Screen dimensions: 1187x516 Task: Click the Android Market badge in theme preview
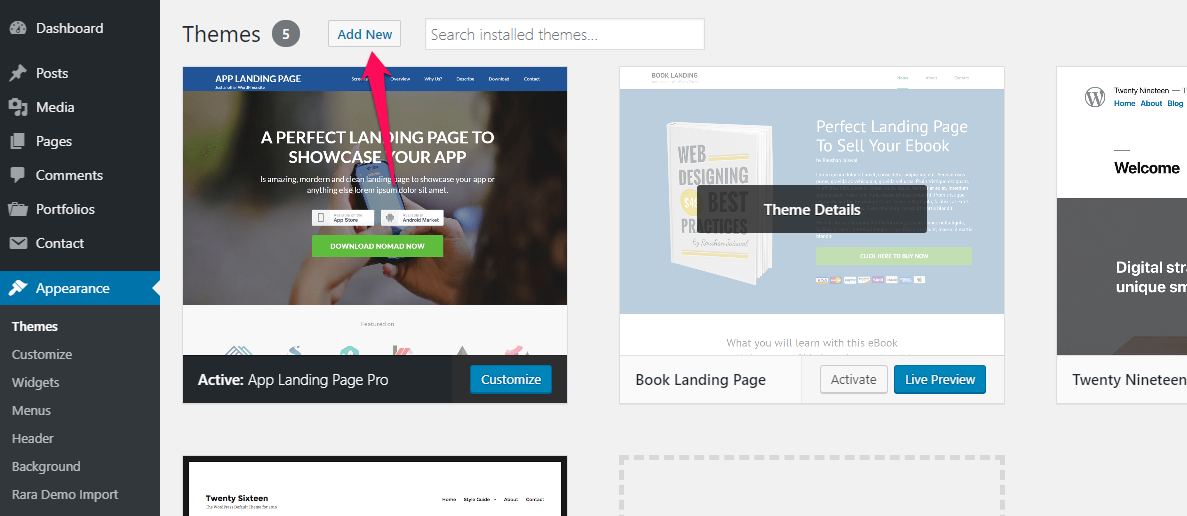(412, 217)
